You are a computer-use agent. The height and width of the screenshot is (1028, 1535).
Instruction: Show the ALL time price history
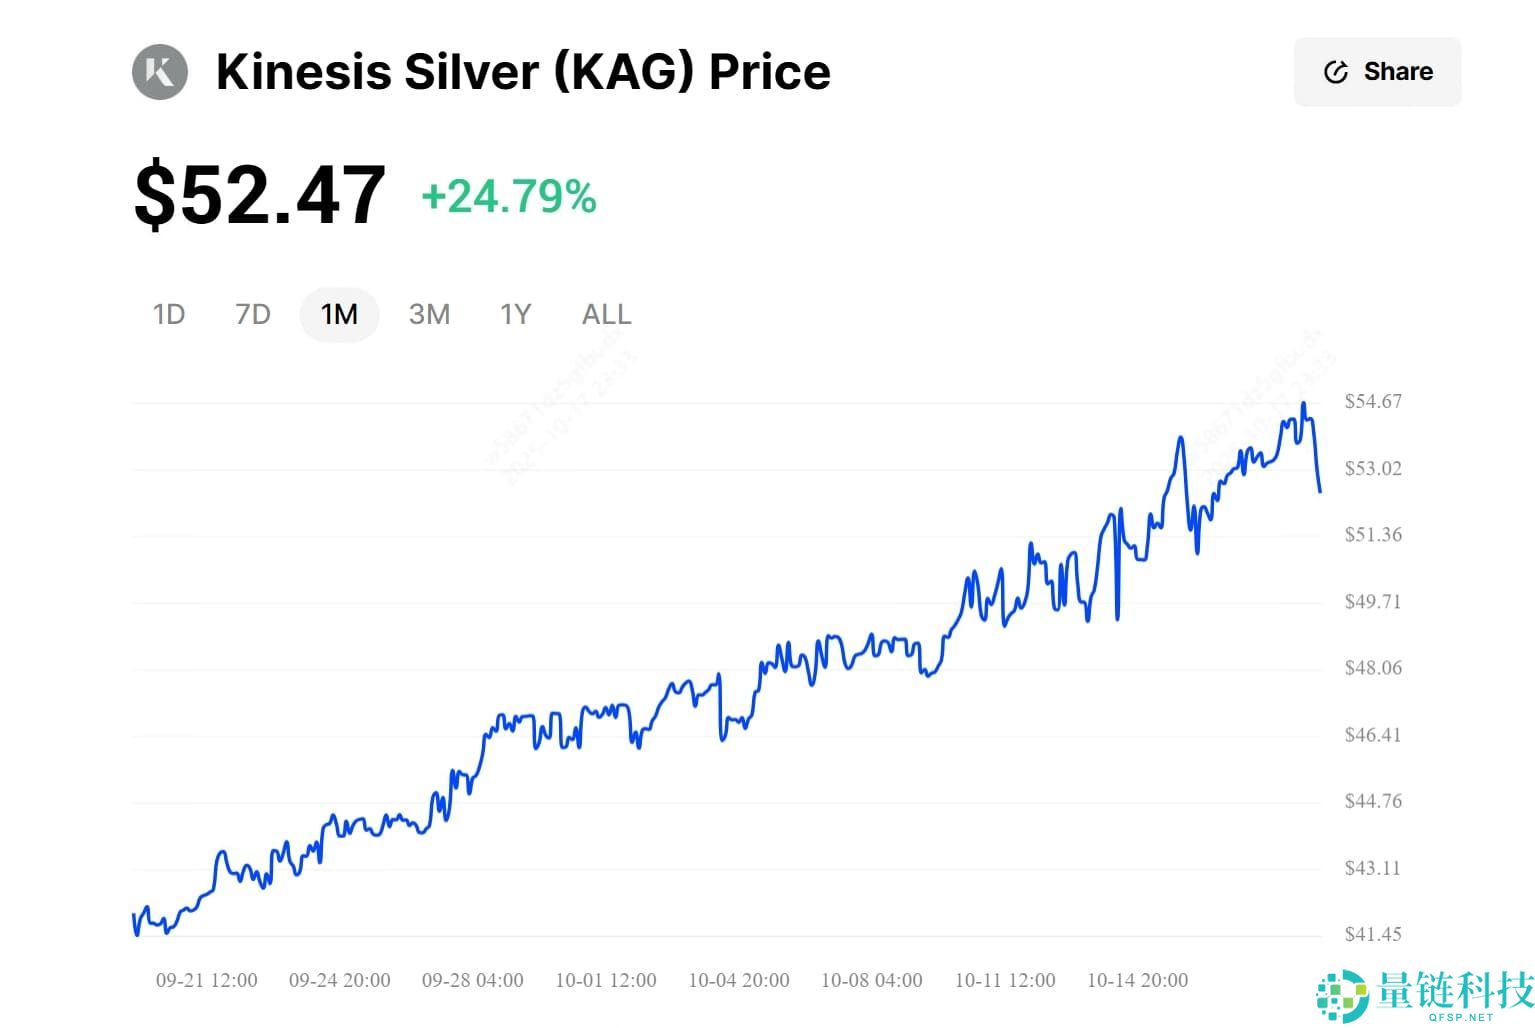click(x=606, y=315)
